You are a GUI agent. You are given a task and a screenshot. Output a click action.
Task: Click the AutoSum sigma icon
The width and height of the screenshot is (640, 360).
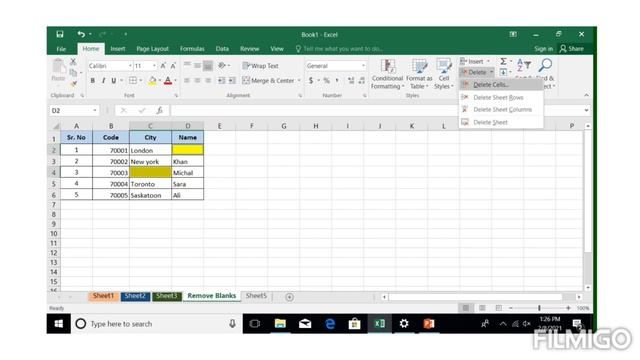coord(503,61)
